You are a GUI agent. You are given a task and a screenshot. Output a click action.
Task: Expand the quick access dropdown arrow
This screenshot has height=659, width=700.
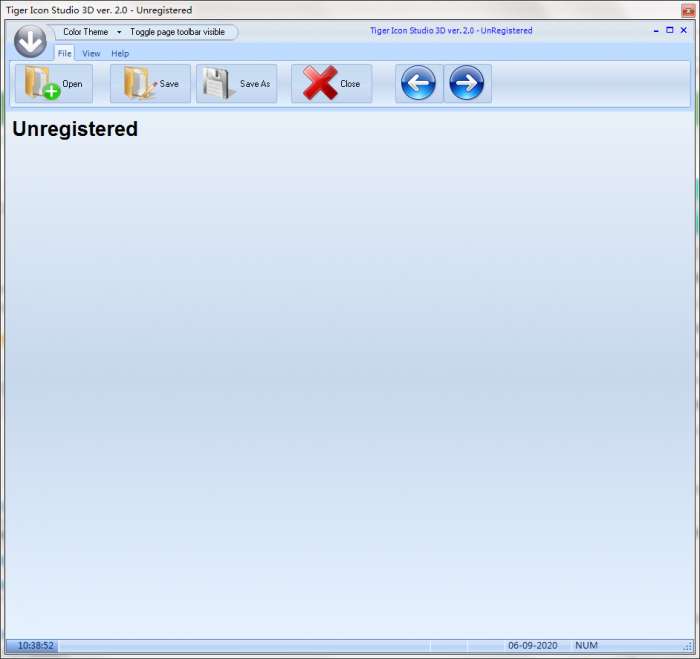coord(119,32)
